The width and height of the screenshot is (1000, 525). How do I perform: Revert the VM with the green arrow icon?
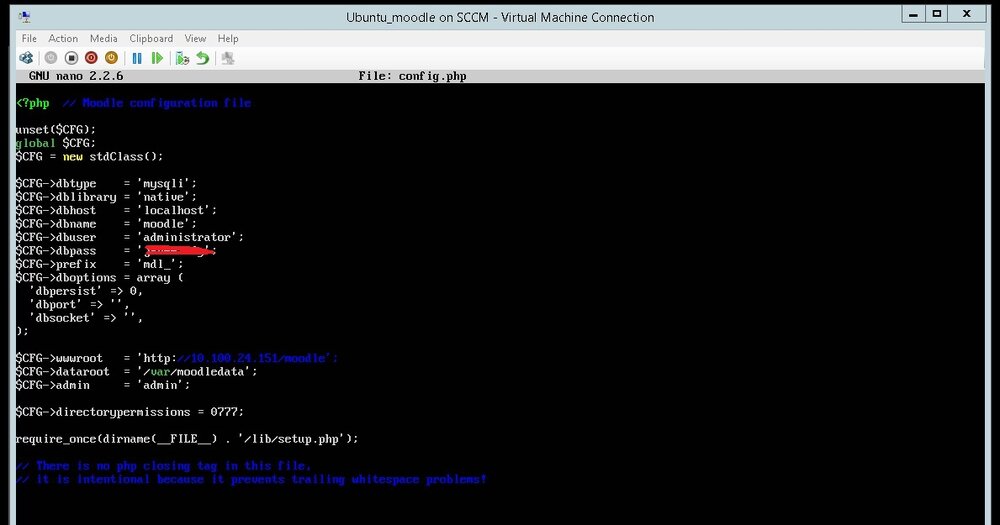coord(203,58)
